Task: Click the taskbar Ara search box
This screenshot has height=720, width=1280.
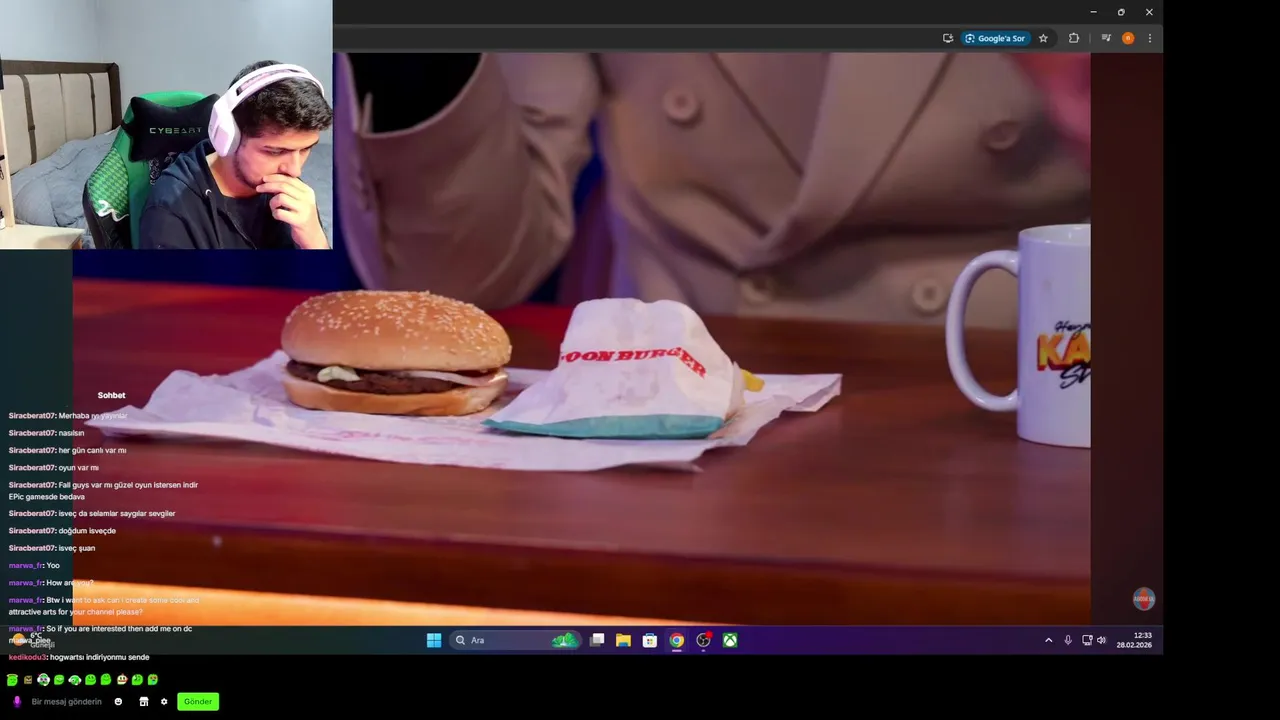Action: coord(515,640)
